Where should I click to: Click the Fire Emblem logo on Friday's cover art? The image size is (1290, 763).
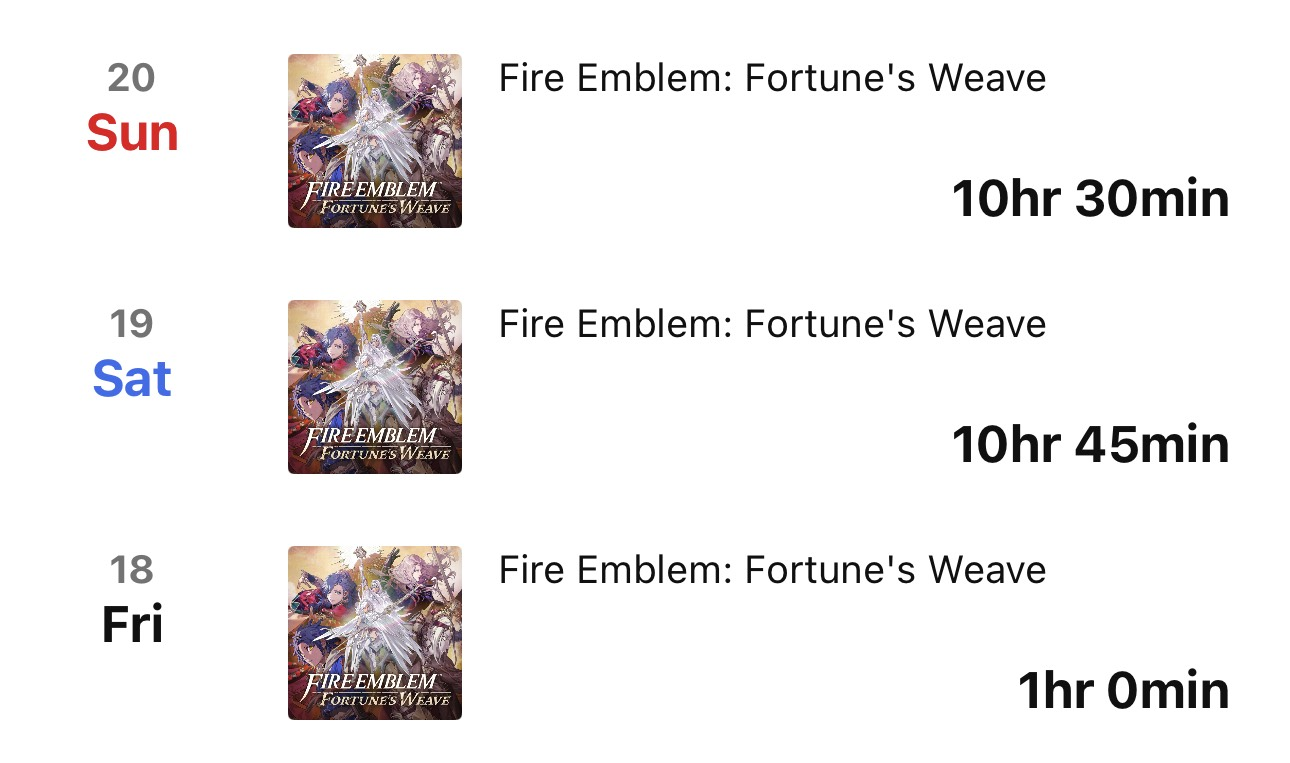click(x=375, y=689)
